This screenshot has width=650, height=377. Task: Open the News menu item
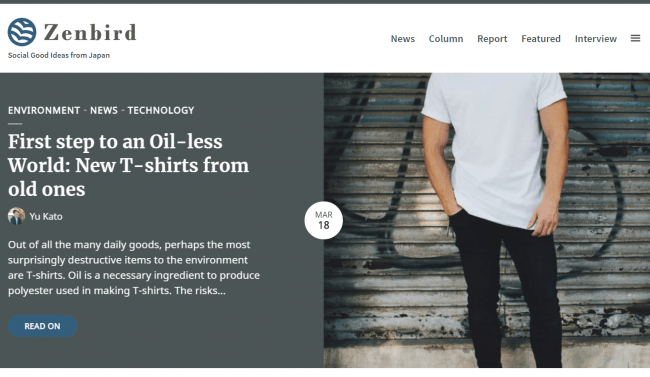[403, 39]
